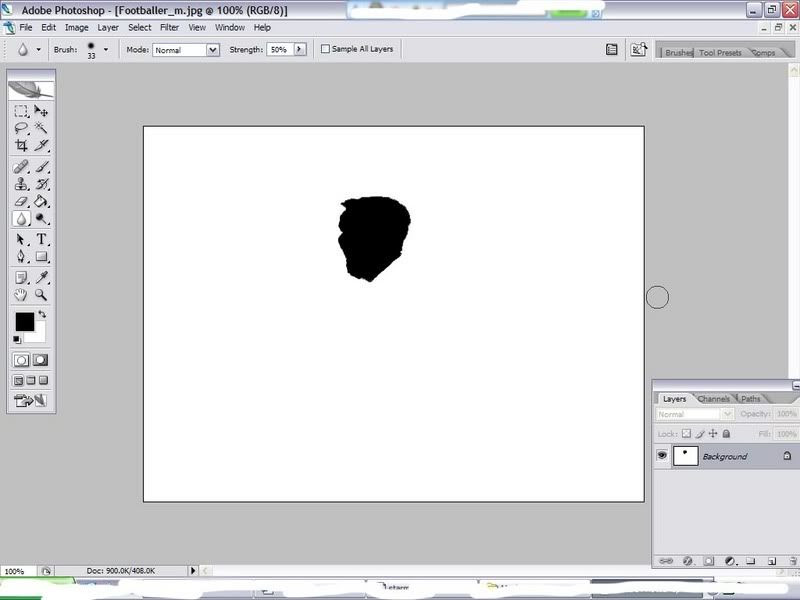Select the Magic Wand tool
Screen dimensions: 800x600
[41, 128]
